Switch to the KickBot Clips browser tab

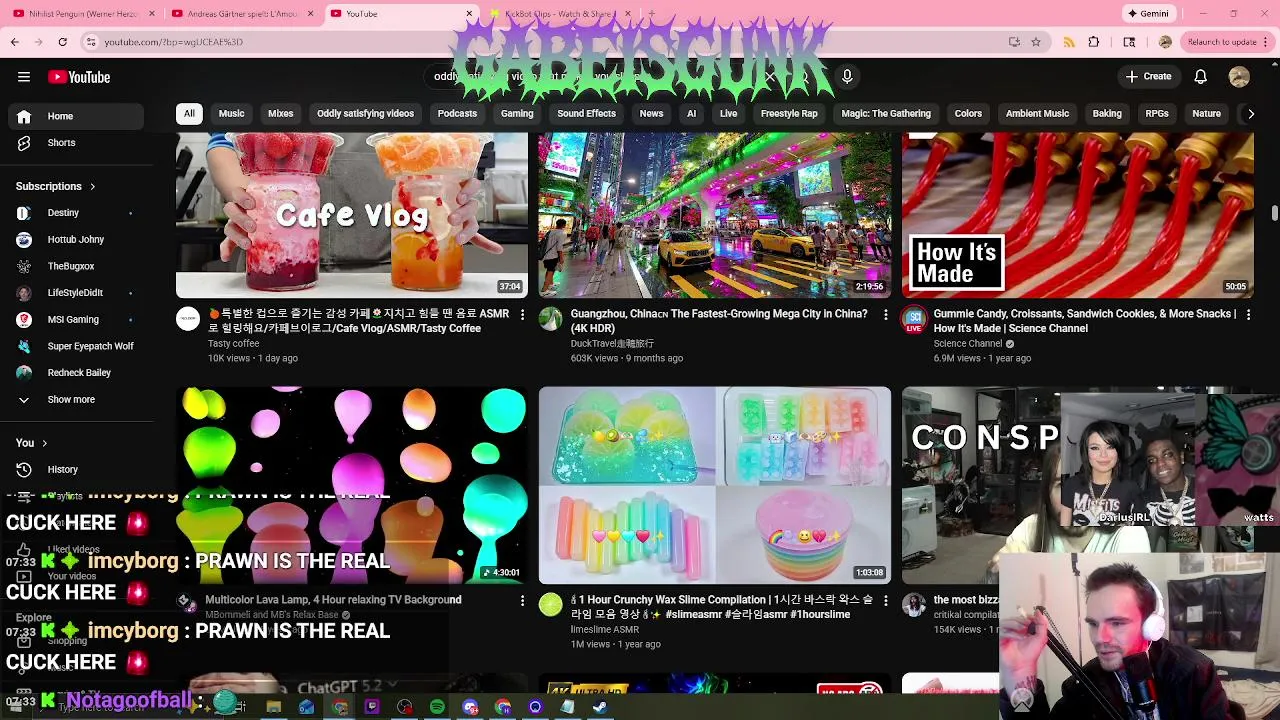coord(560,14)
